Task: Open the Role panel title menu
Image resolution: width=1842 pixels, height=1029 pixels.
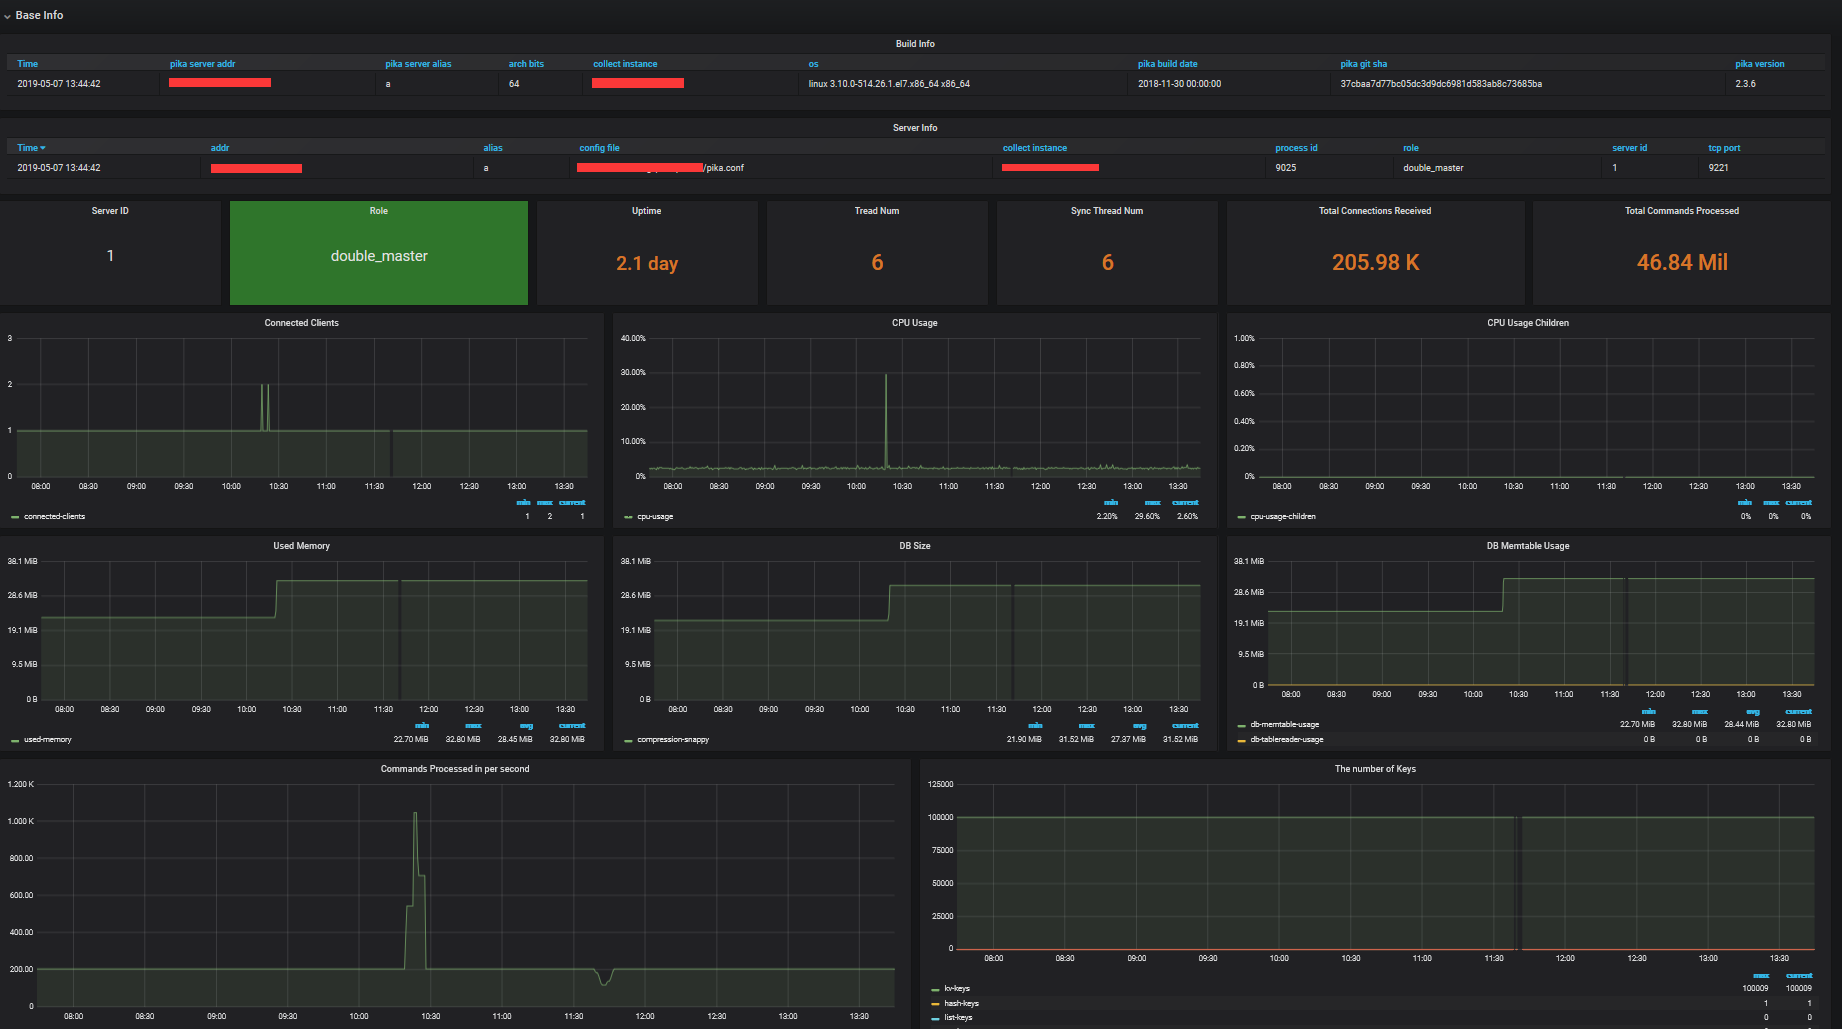Action: (378, 211)
